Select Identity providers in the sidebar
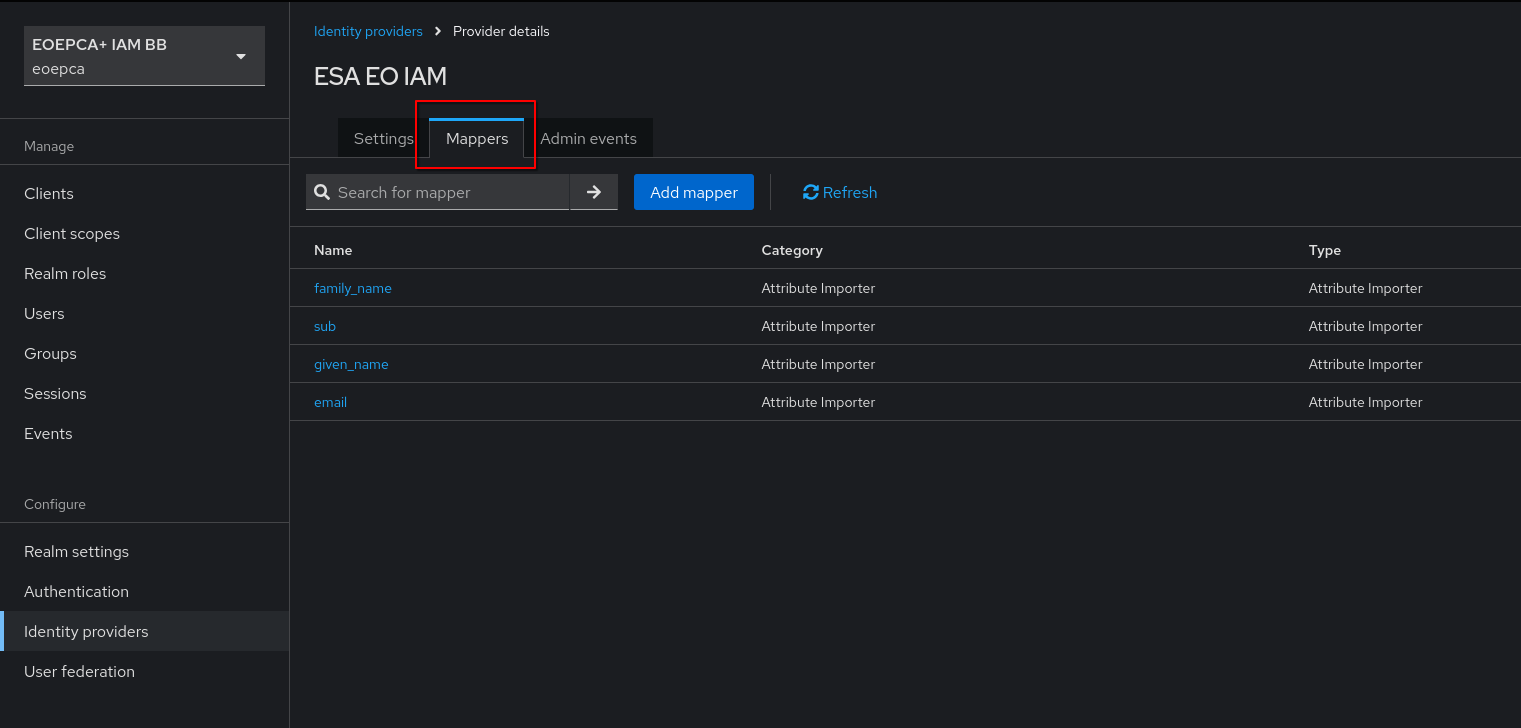The height and width of the screenshot is (728, 1521). point(144,632)
